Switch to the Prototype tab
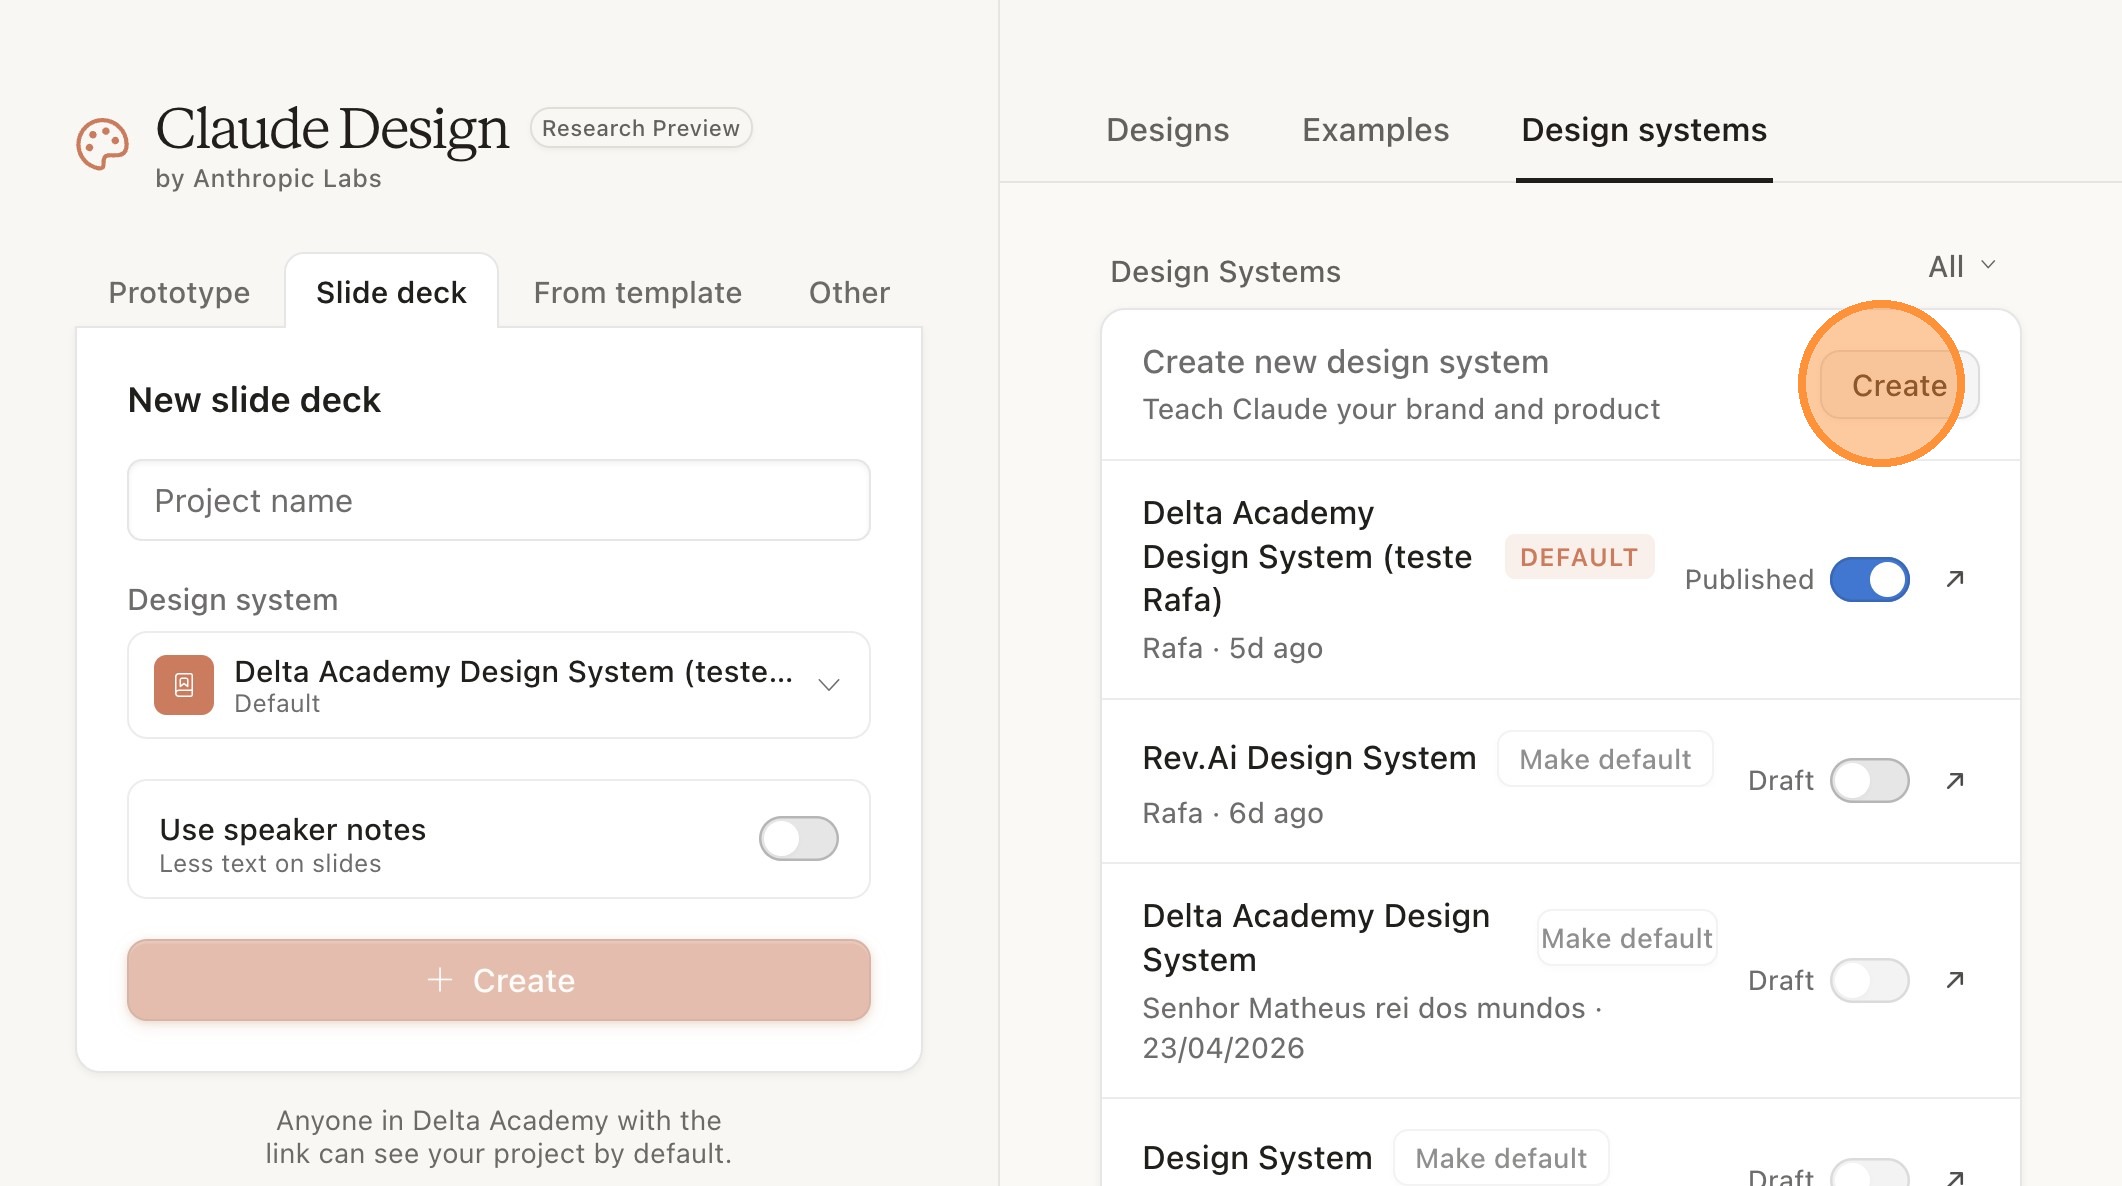This screenshot has width=2122, height=1186. click(179, 292)
